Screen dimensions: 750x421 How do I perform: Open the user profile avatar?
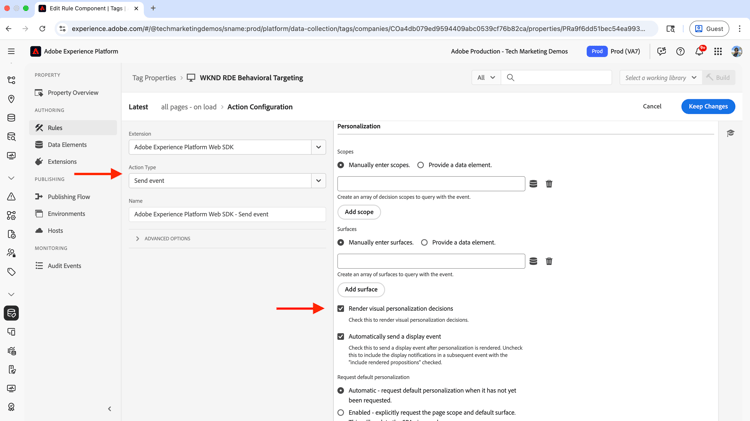737,51
